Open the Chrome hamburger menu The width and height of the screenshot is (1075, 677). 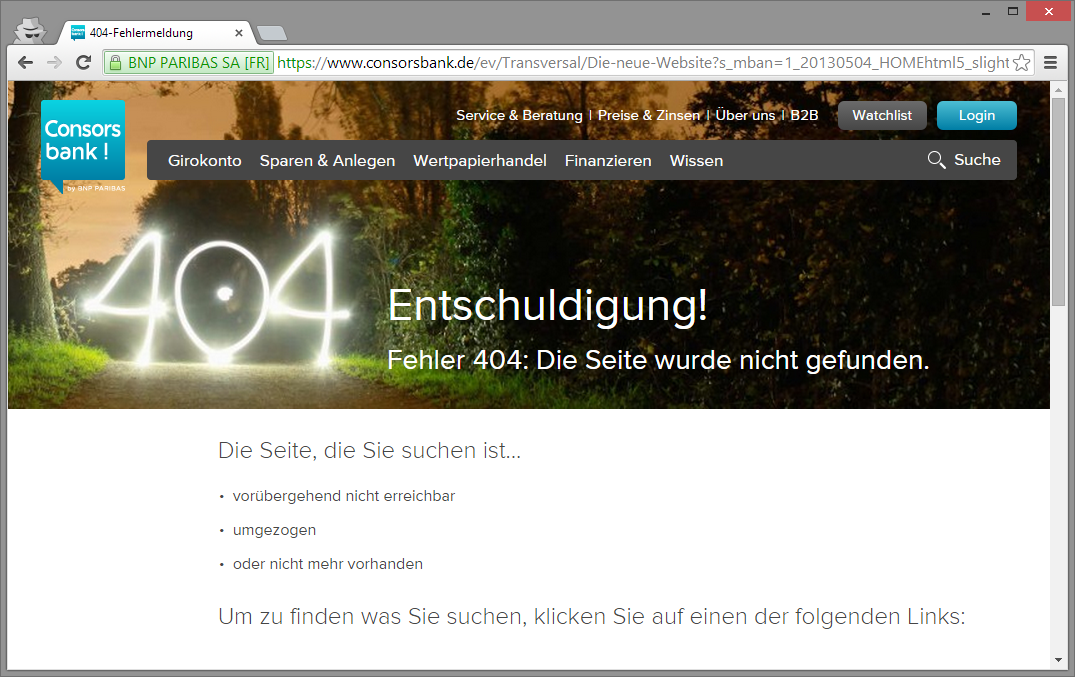(x=1051, y=62)
